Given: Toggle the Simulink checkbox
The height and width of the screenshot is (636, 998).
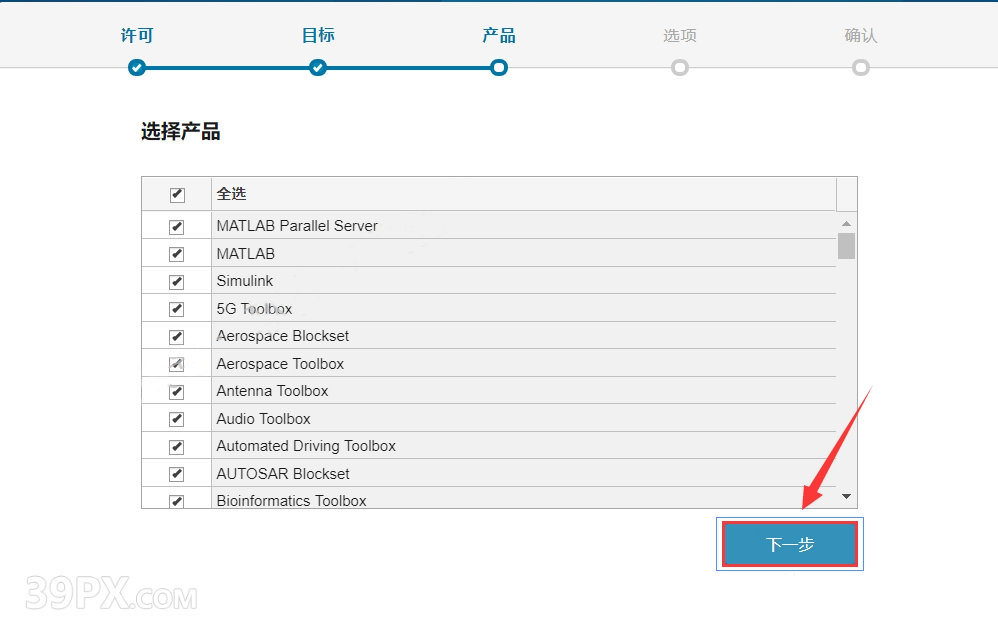Looking at the screenshot, I should (x=176, y=281).
